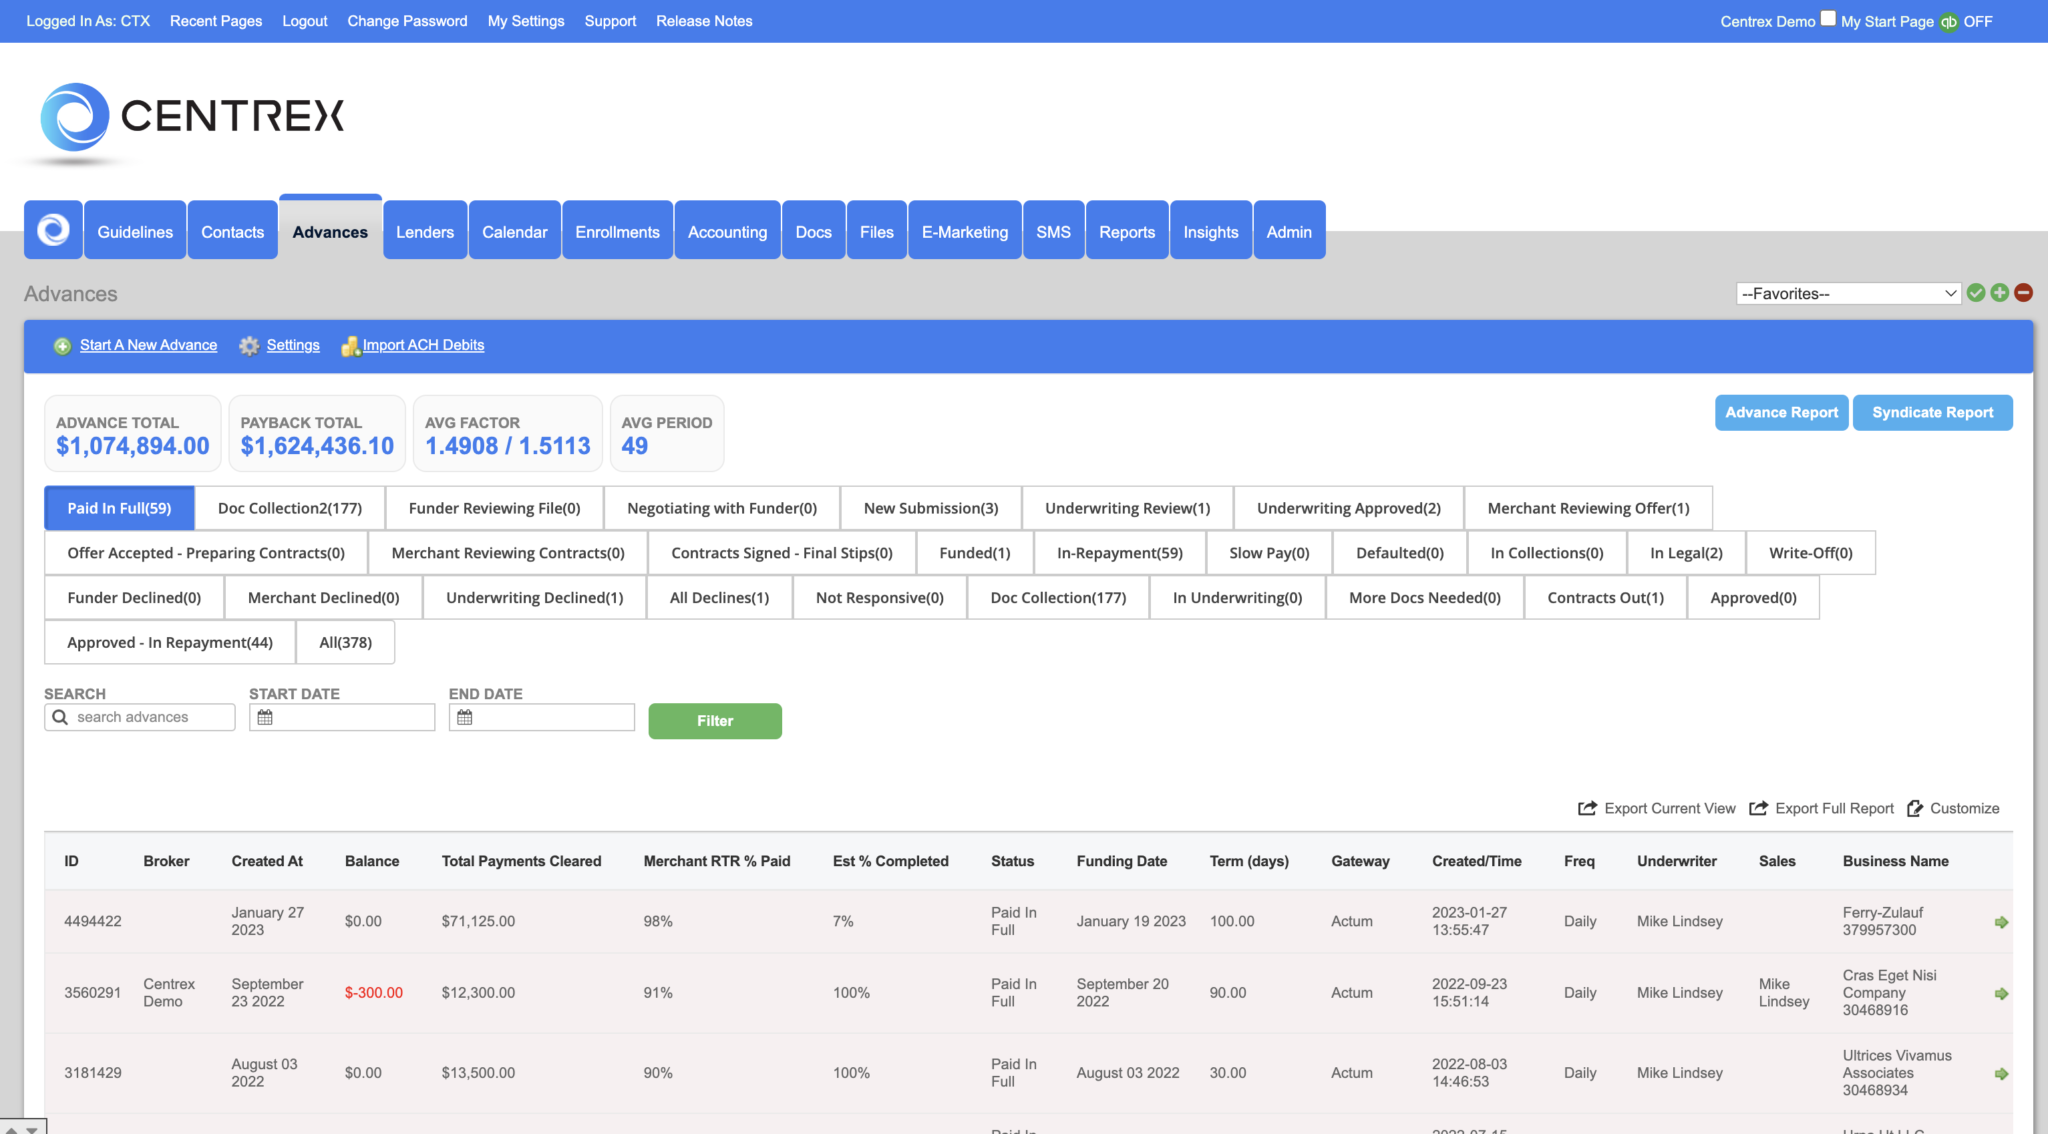Open the Syndicate Report button
2048x1134 pixels.
pos(1933,413)
